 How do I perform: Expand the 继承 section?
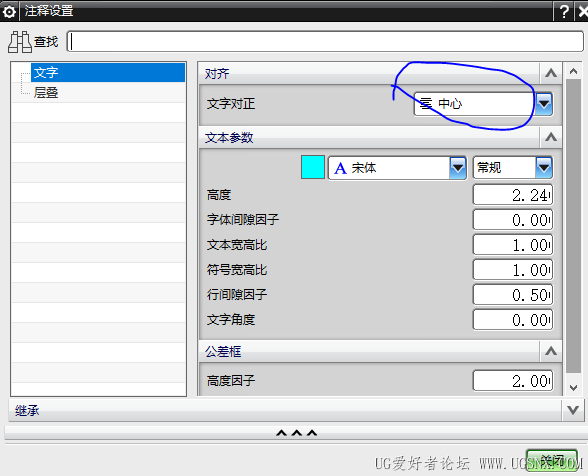tap(573, 410)
